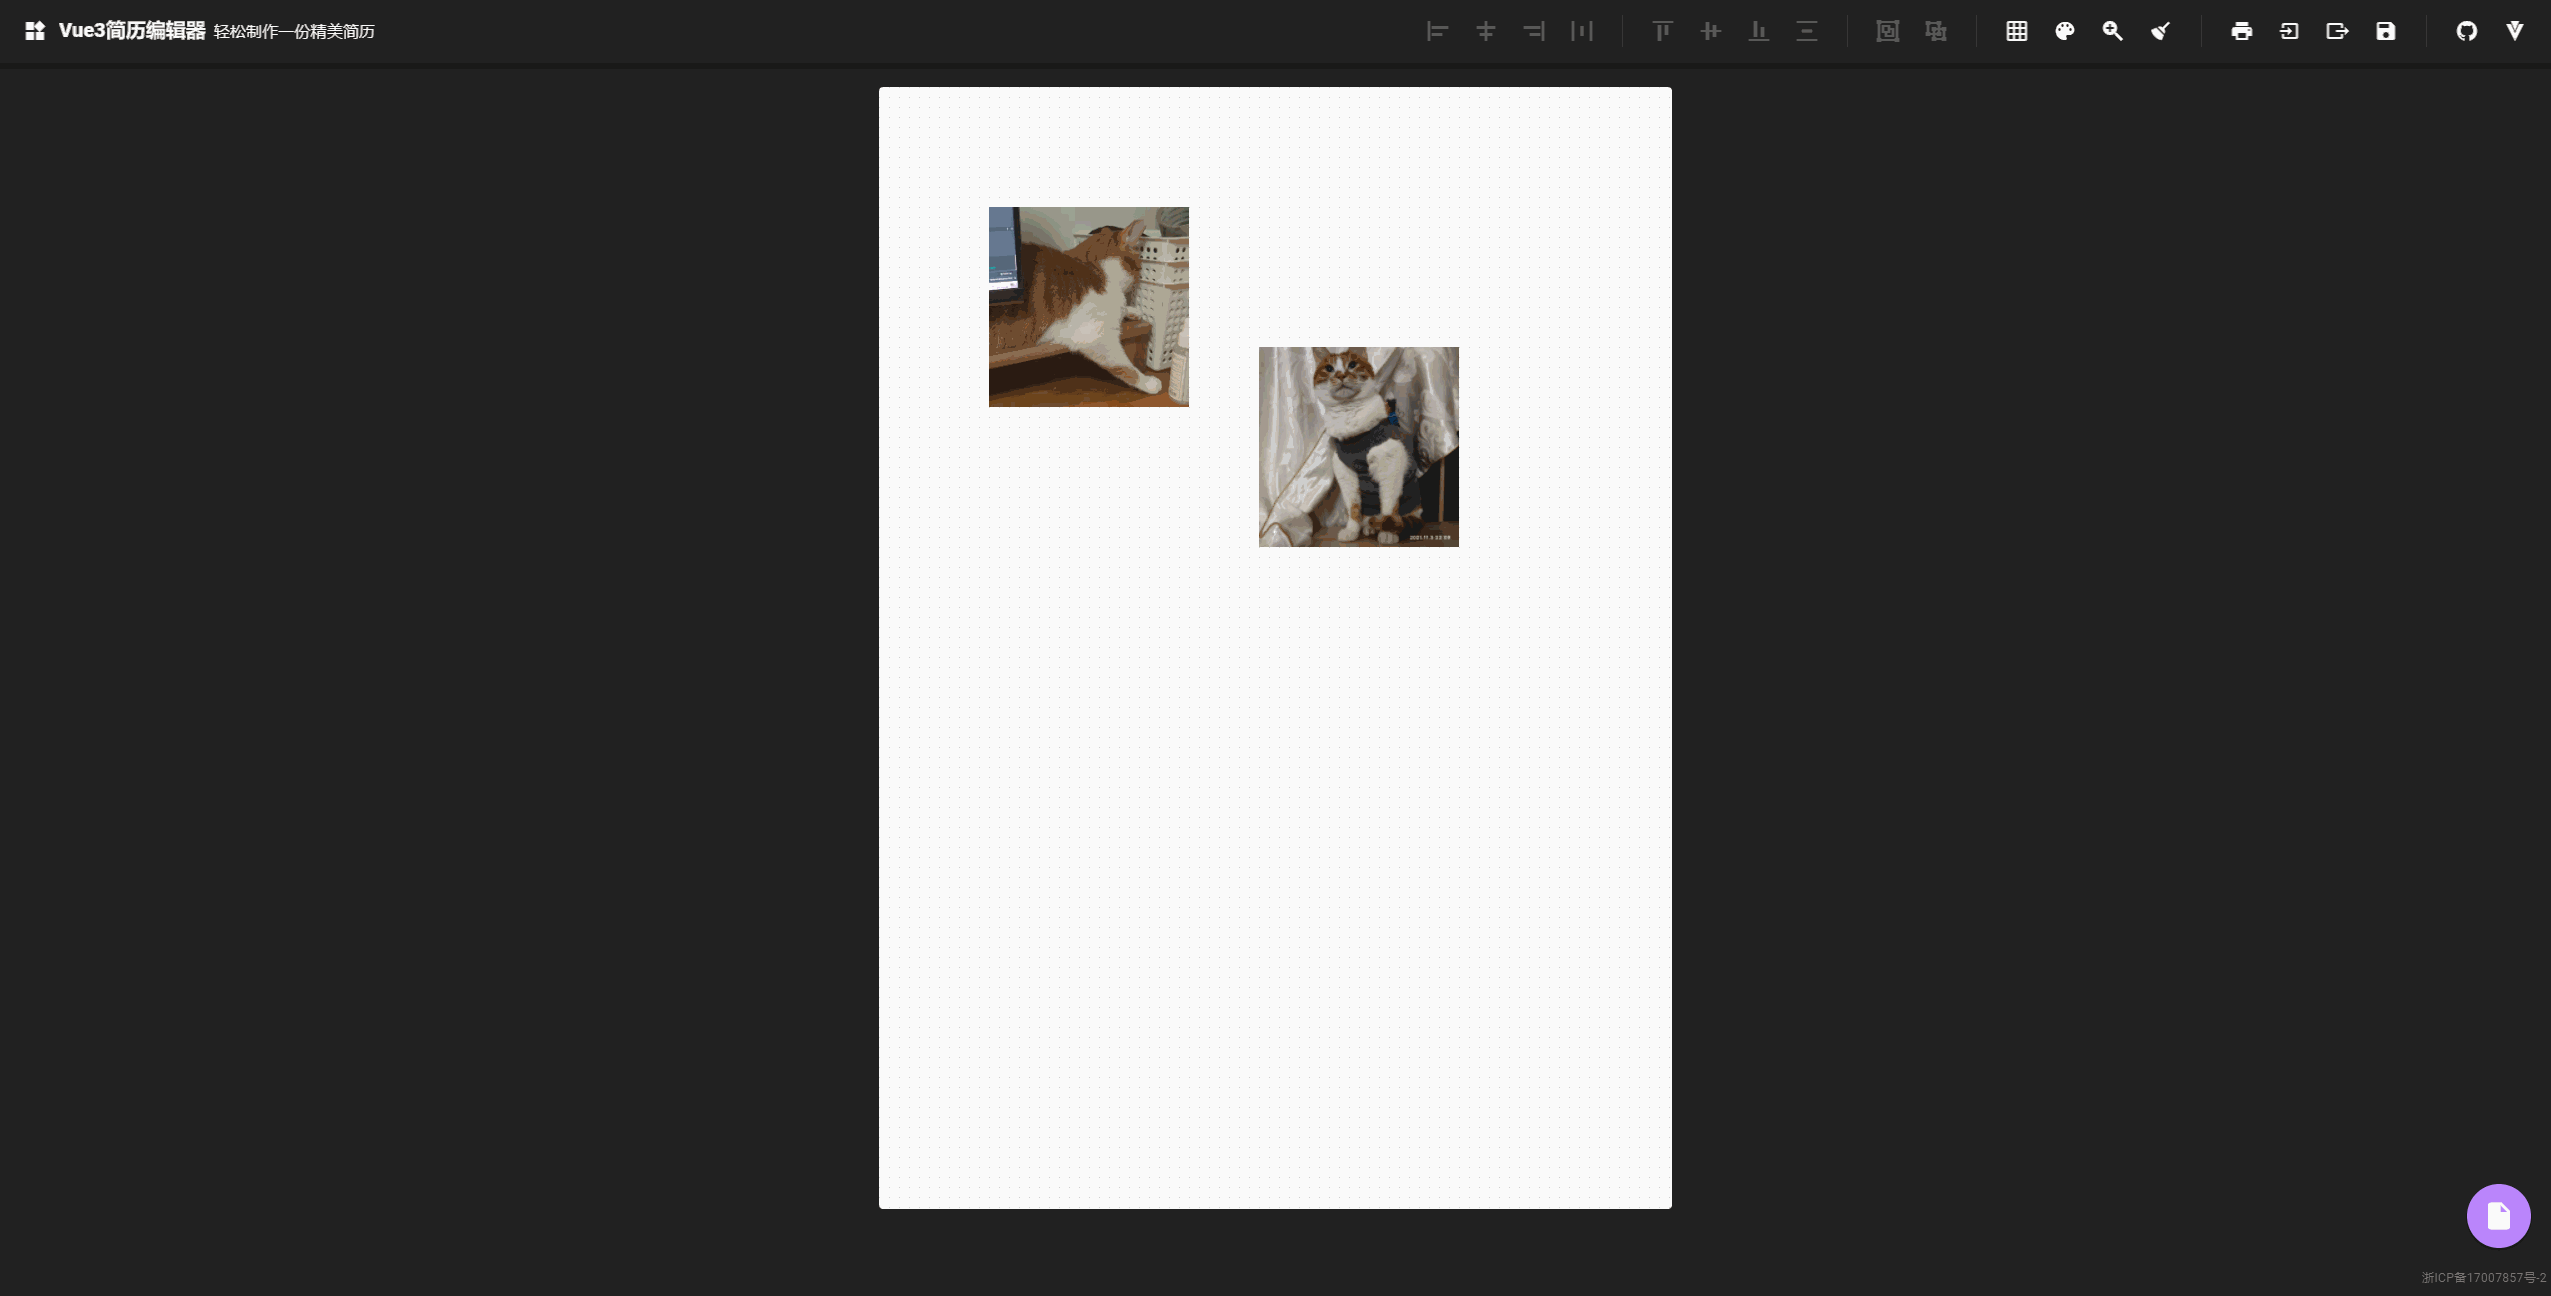This screenshot has height=1296, width=2551.
Task: Click the print icon
Action: (x=2241, y=31)
